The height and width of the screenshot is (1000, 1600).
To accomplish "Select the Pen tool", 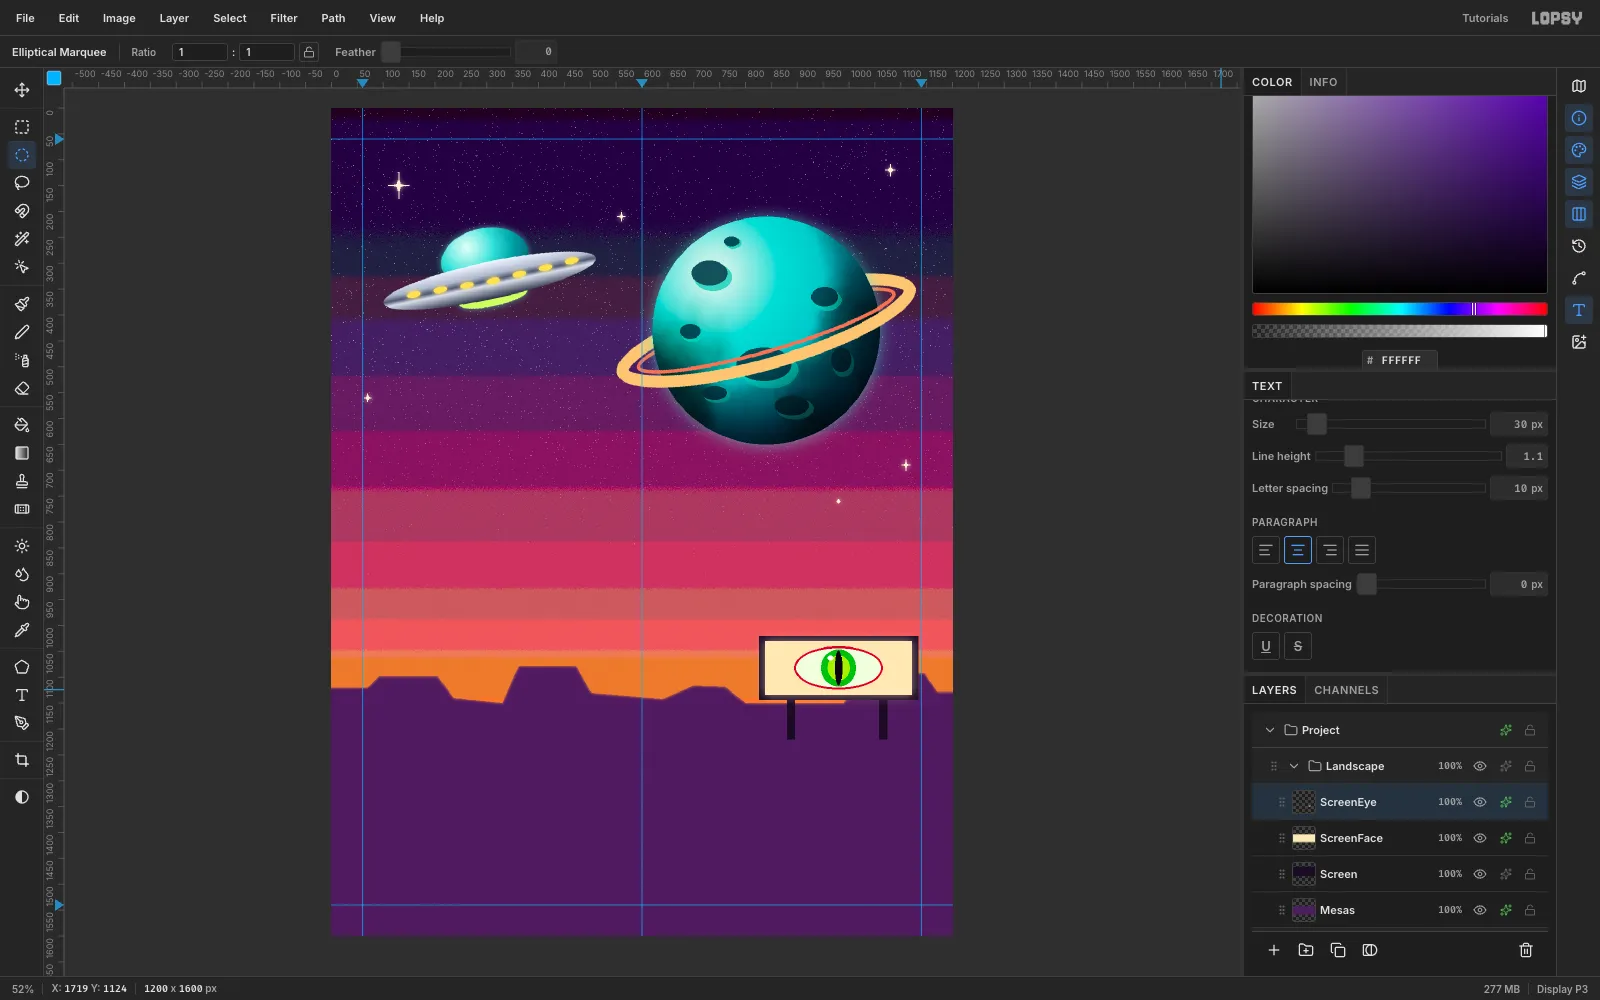I will click(x=22, y=723).
